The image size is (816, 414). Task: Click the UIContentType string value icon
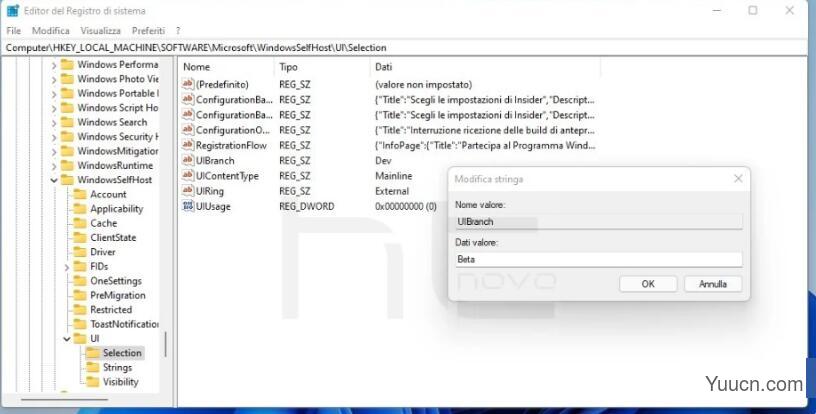pyautogui.click(x=188, y=176)
